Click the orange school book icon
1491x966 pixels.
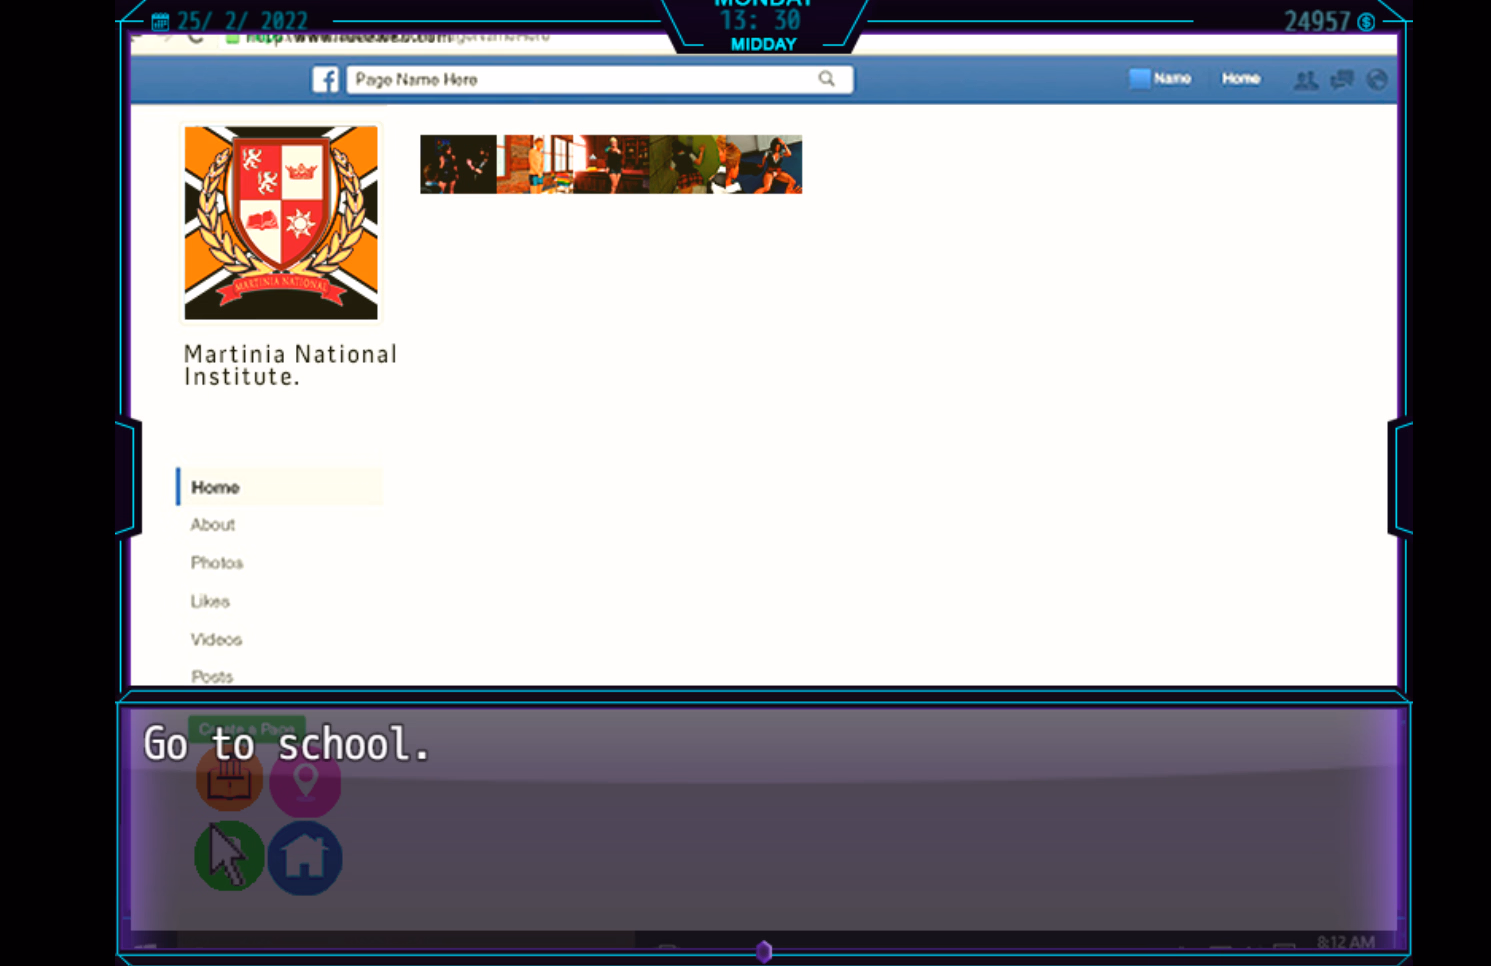[229, 780]
